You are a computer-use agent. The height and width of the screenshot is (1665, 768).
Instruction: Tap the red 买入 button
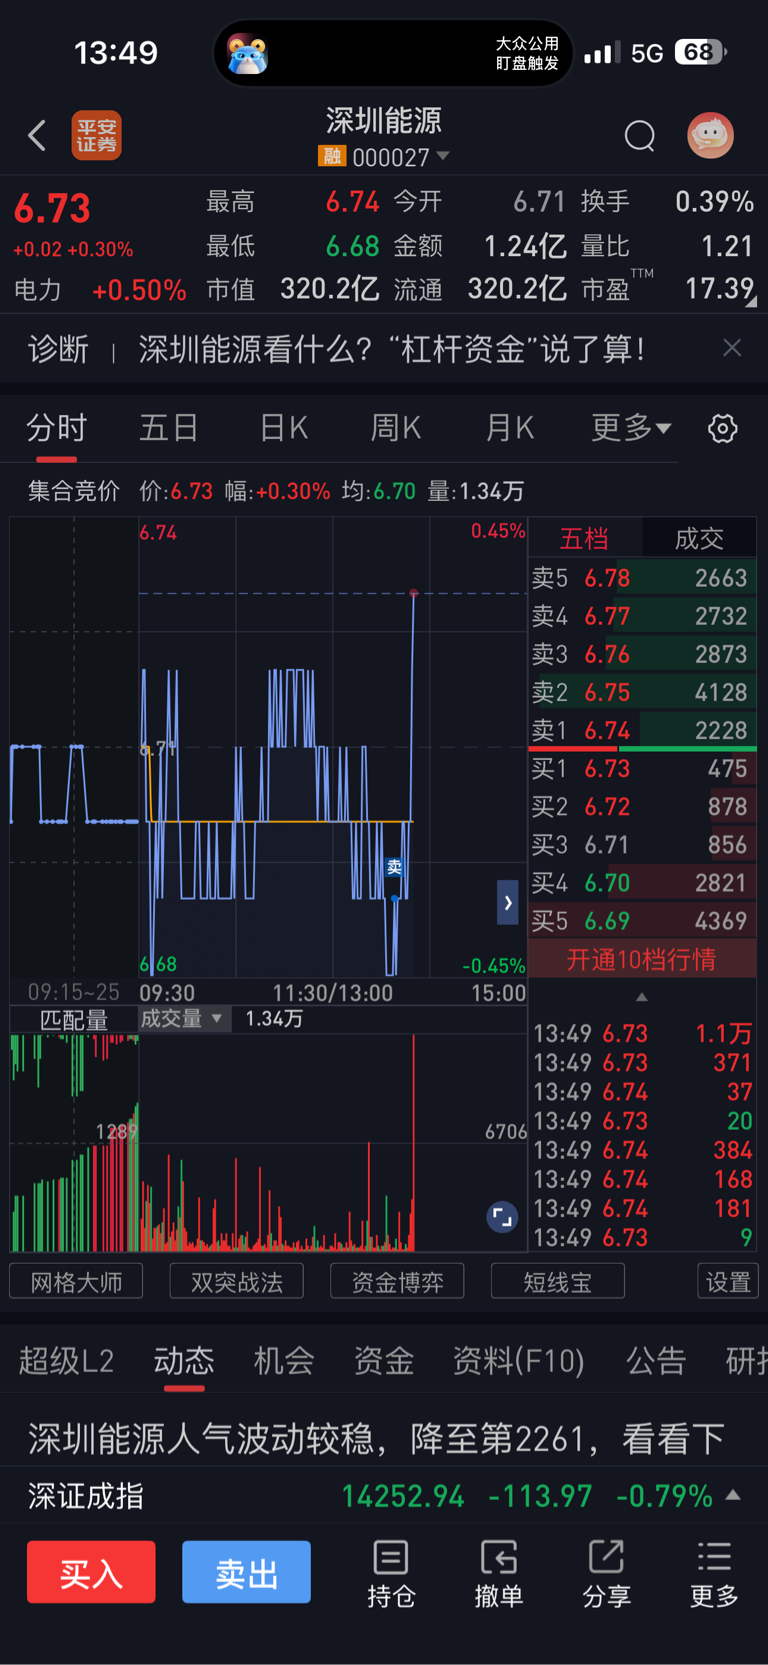click(91, 1573)
